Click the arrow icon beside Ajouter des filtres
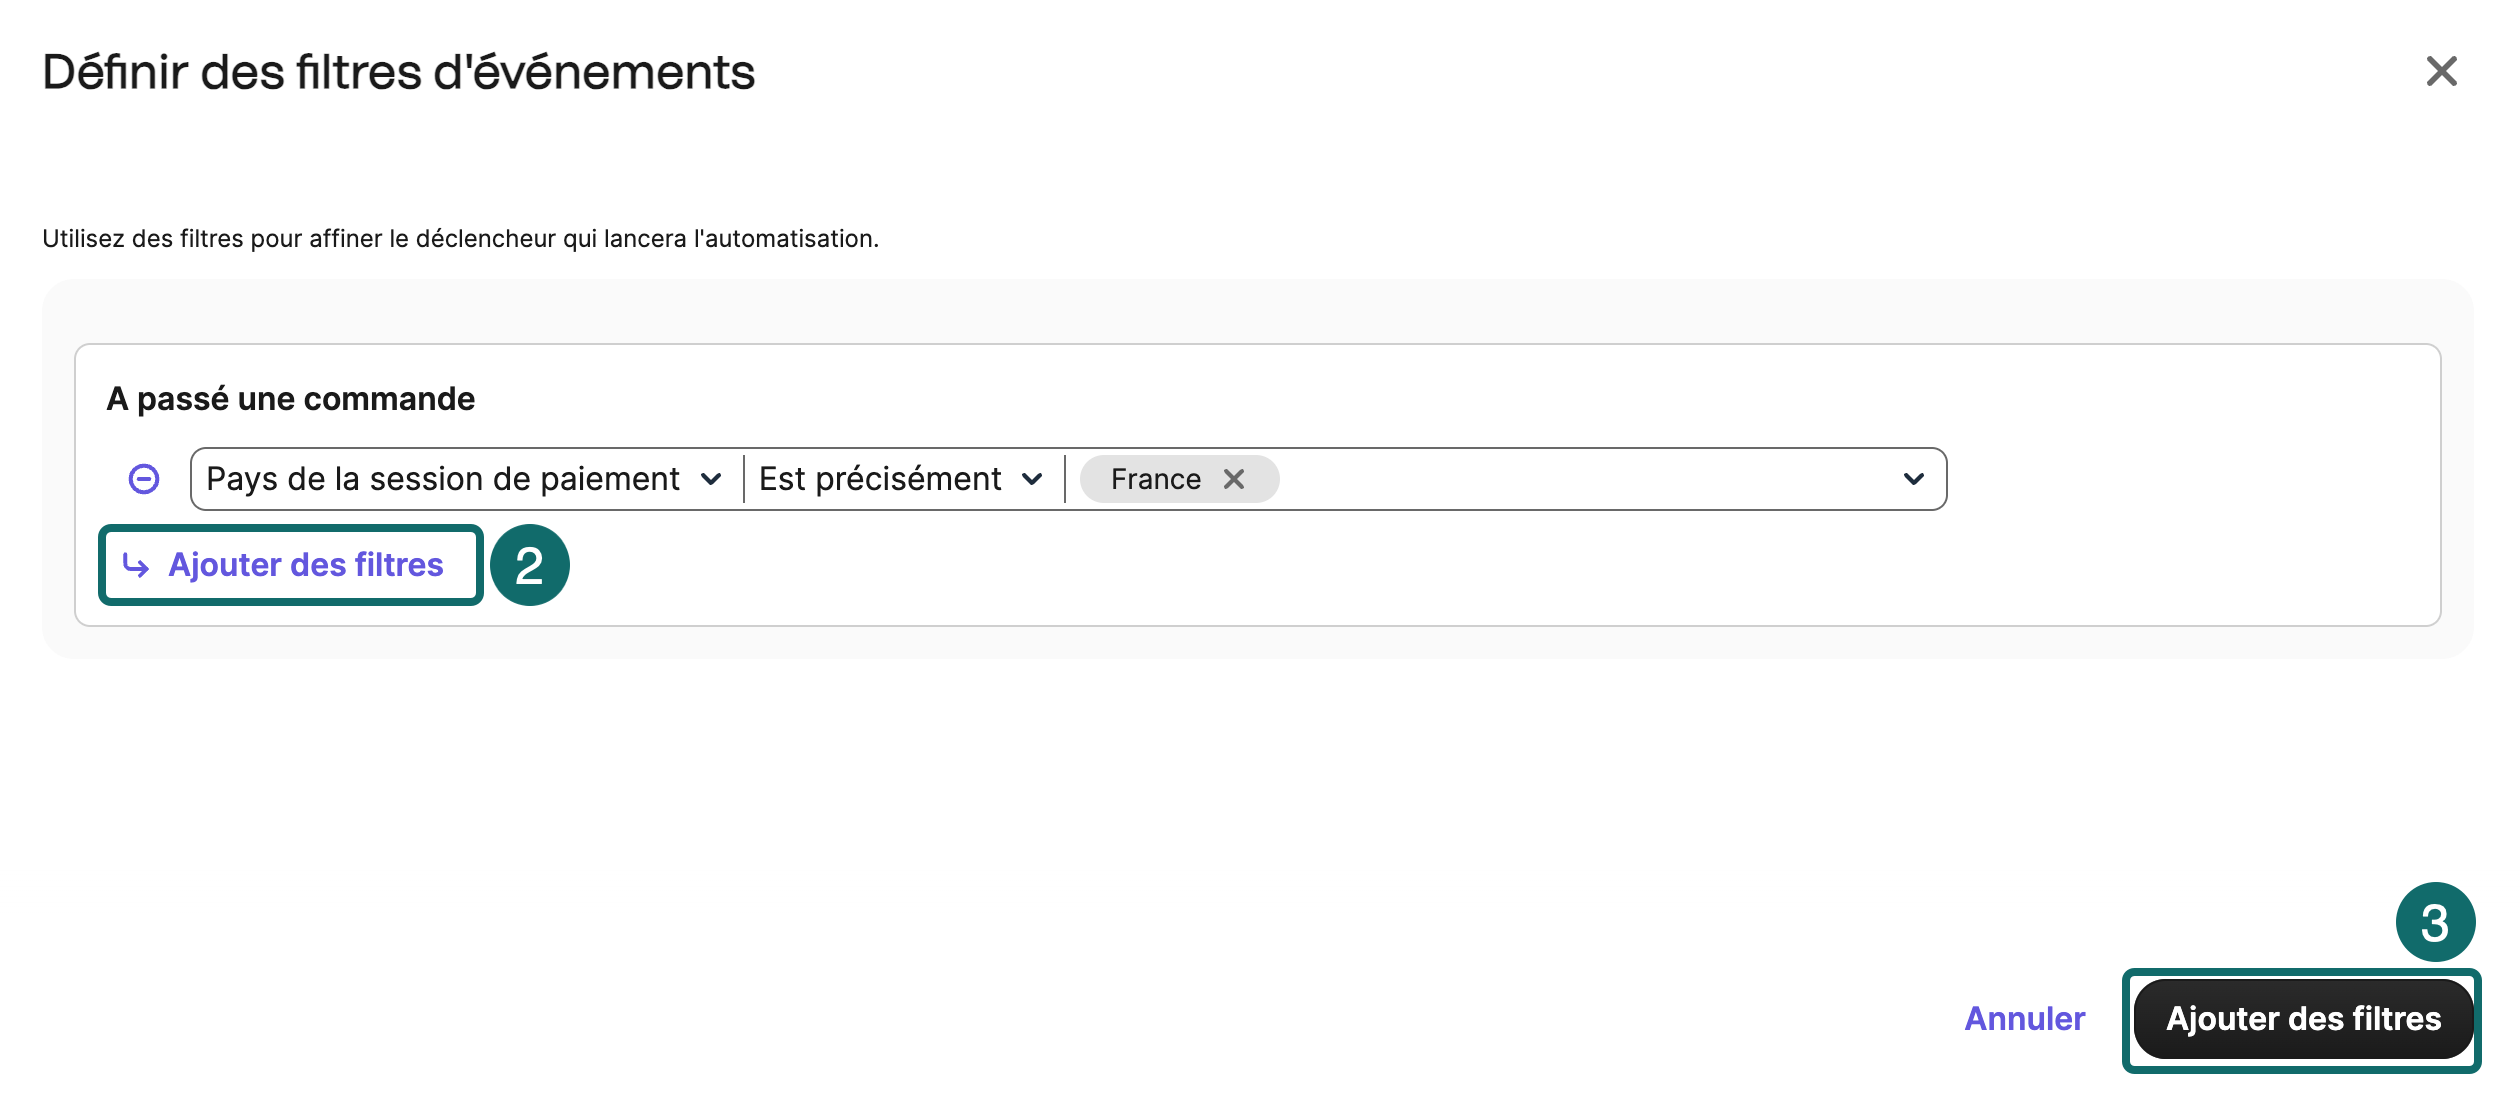 pos(136,565)
